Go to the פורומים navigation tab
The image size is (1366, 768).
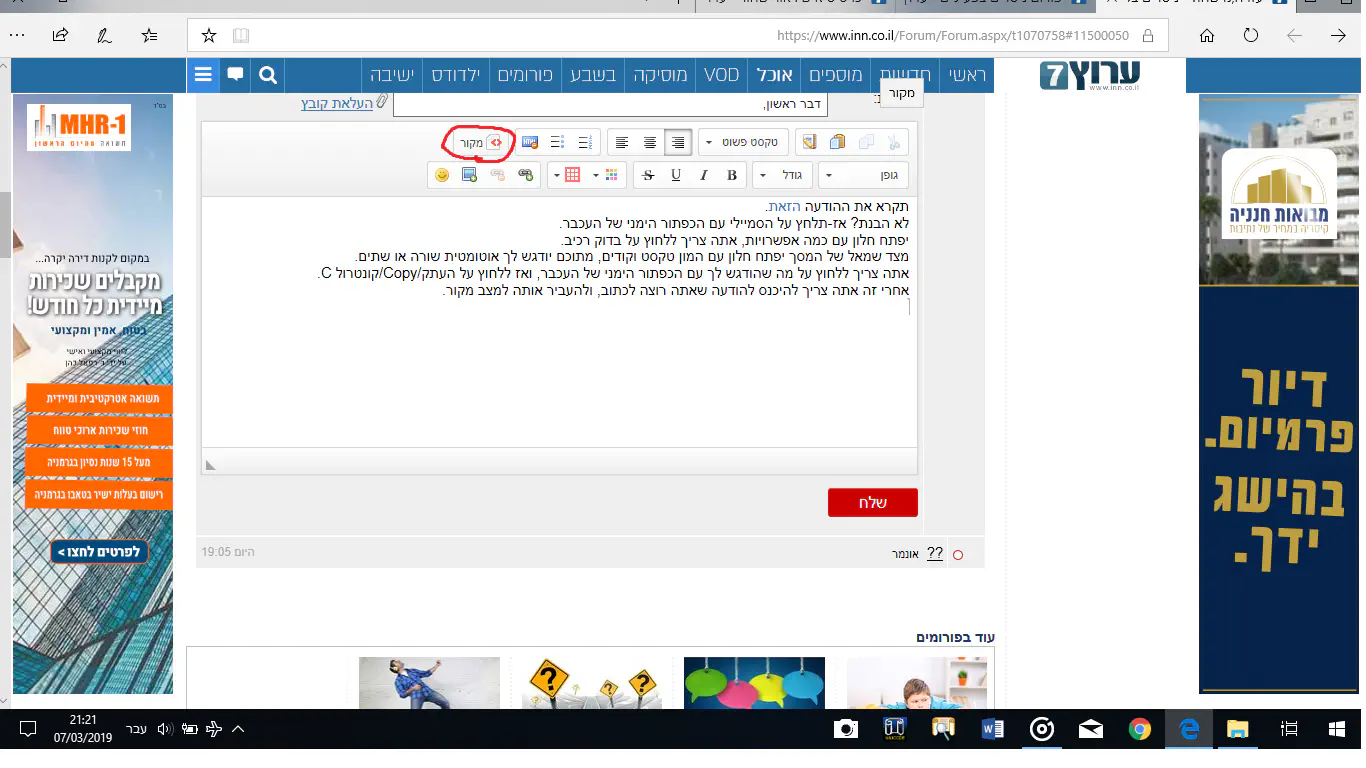525,75
